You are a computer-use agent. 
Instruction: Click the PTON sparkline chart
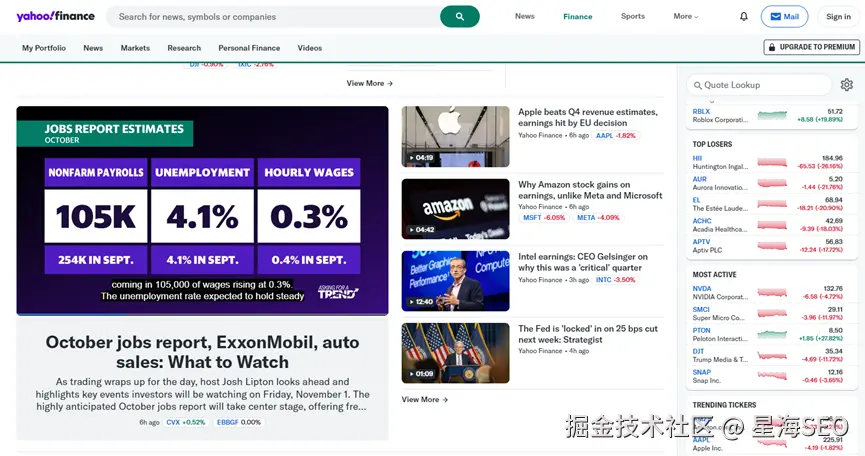pyautogui.click(x=772, y=335)
